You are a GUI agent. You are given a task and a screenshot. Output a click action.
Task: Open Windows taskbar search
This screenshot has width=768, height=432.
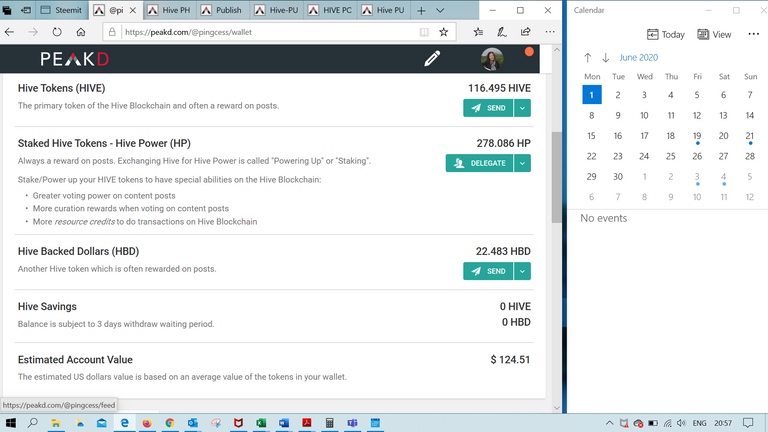(x=33, y=423)
